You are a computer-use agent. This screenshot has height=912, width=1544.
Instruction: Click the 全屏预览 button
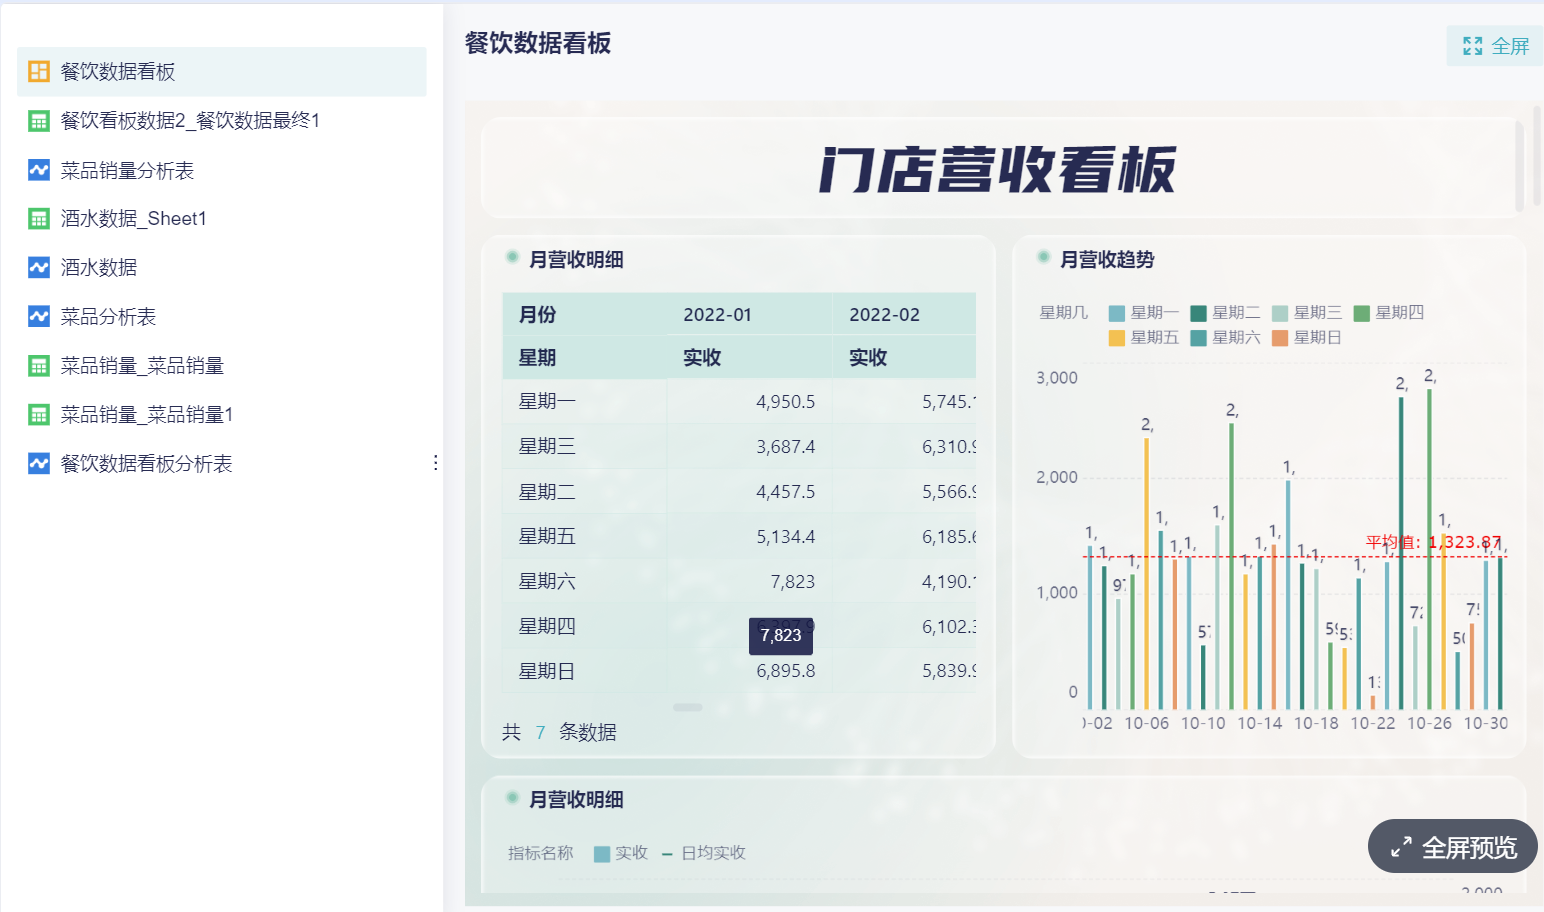(x=1453, y=847)
